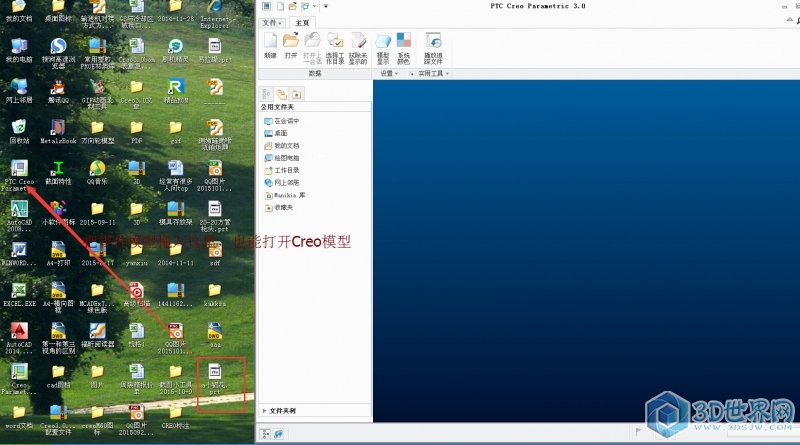
Task: Click new file icon in quick access toolbar
Action: (x=280, y=7)
